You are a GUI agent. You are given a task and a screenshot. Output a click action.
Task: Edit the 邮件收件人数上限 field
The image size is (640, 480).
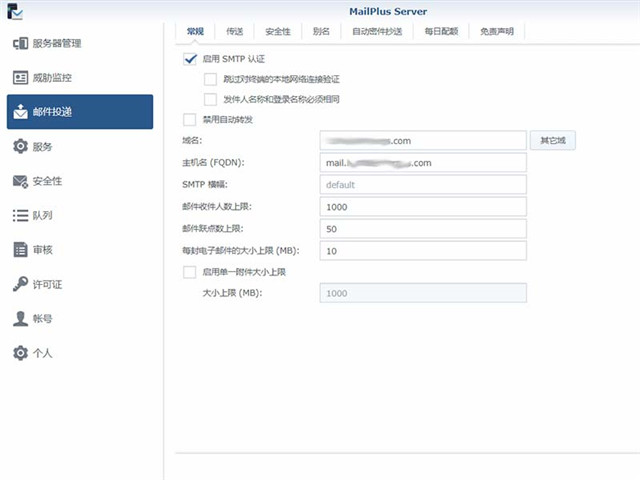(423, 207)
